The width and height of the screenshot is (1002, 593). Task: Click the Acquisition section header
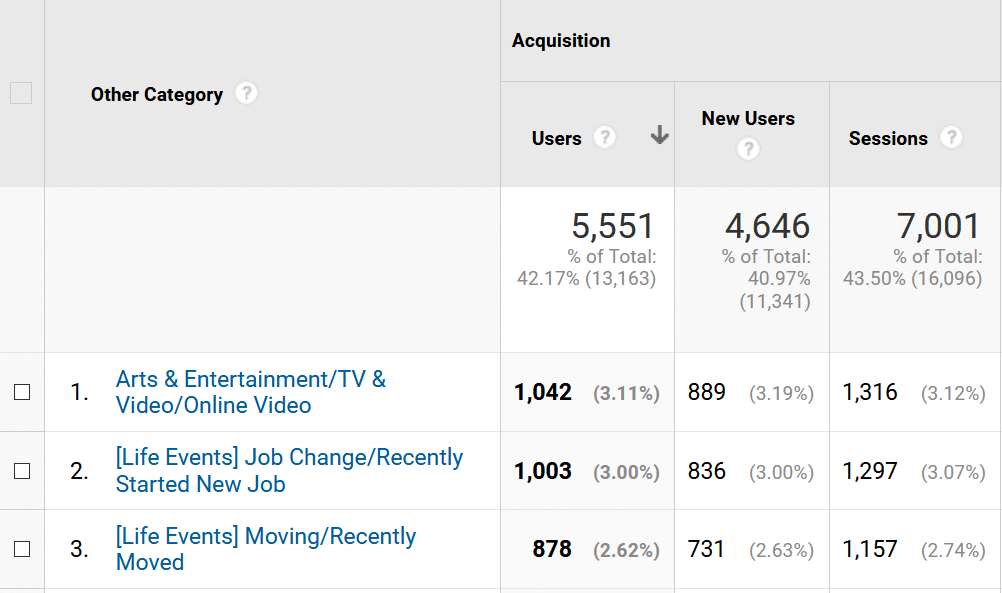click(x=561, y=40)
